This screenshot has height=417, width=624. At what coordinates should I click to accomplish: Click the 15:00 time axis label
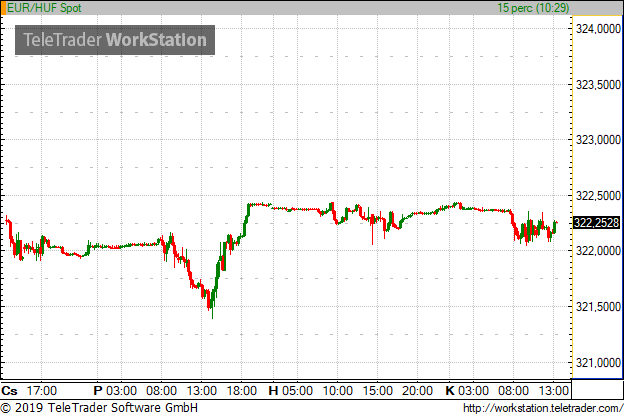[378, 390]
